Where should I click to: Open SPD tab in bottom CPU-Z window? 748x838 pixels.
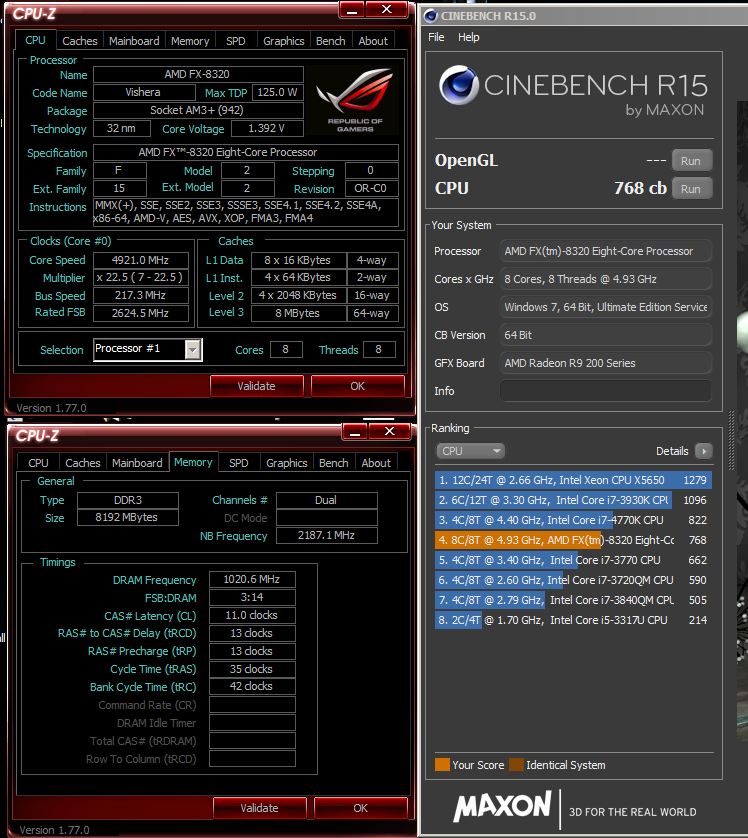tap(238, 463)
